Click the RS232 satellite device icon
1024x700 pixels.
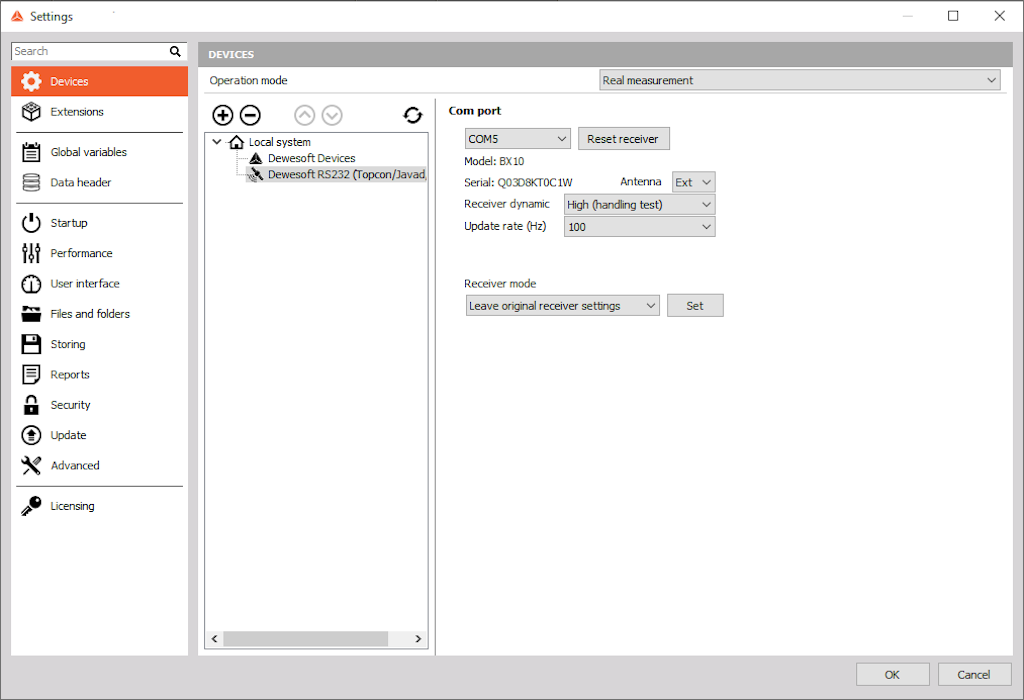256,174
